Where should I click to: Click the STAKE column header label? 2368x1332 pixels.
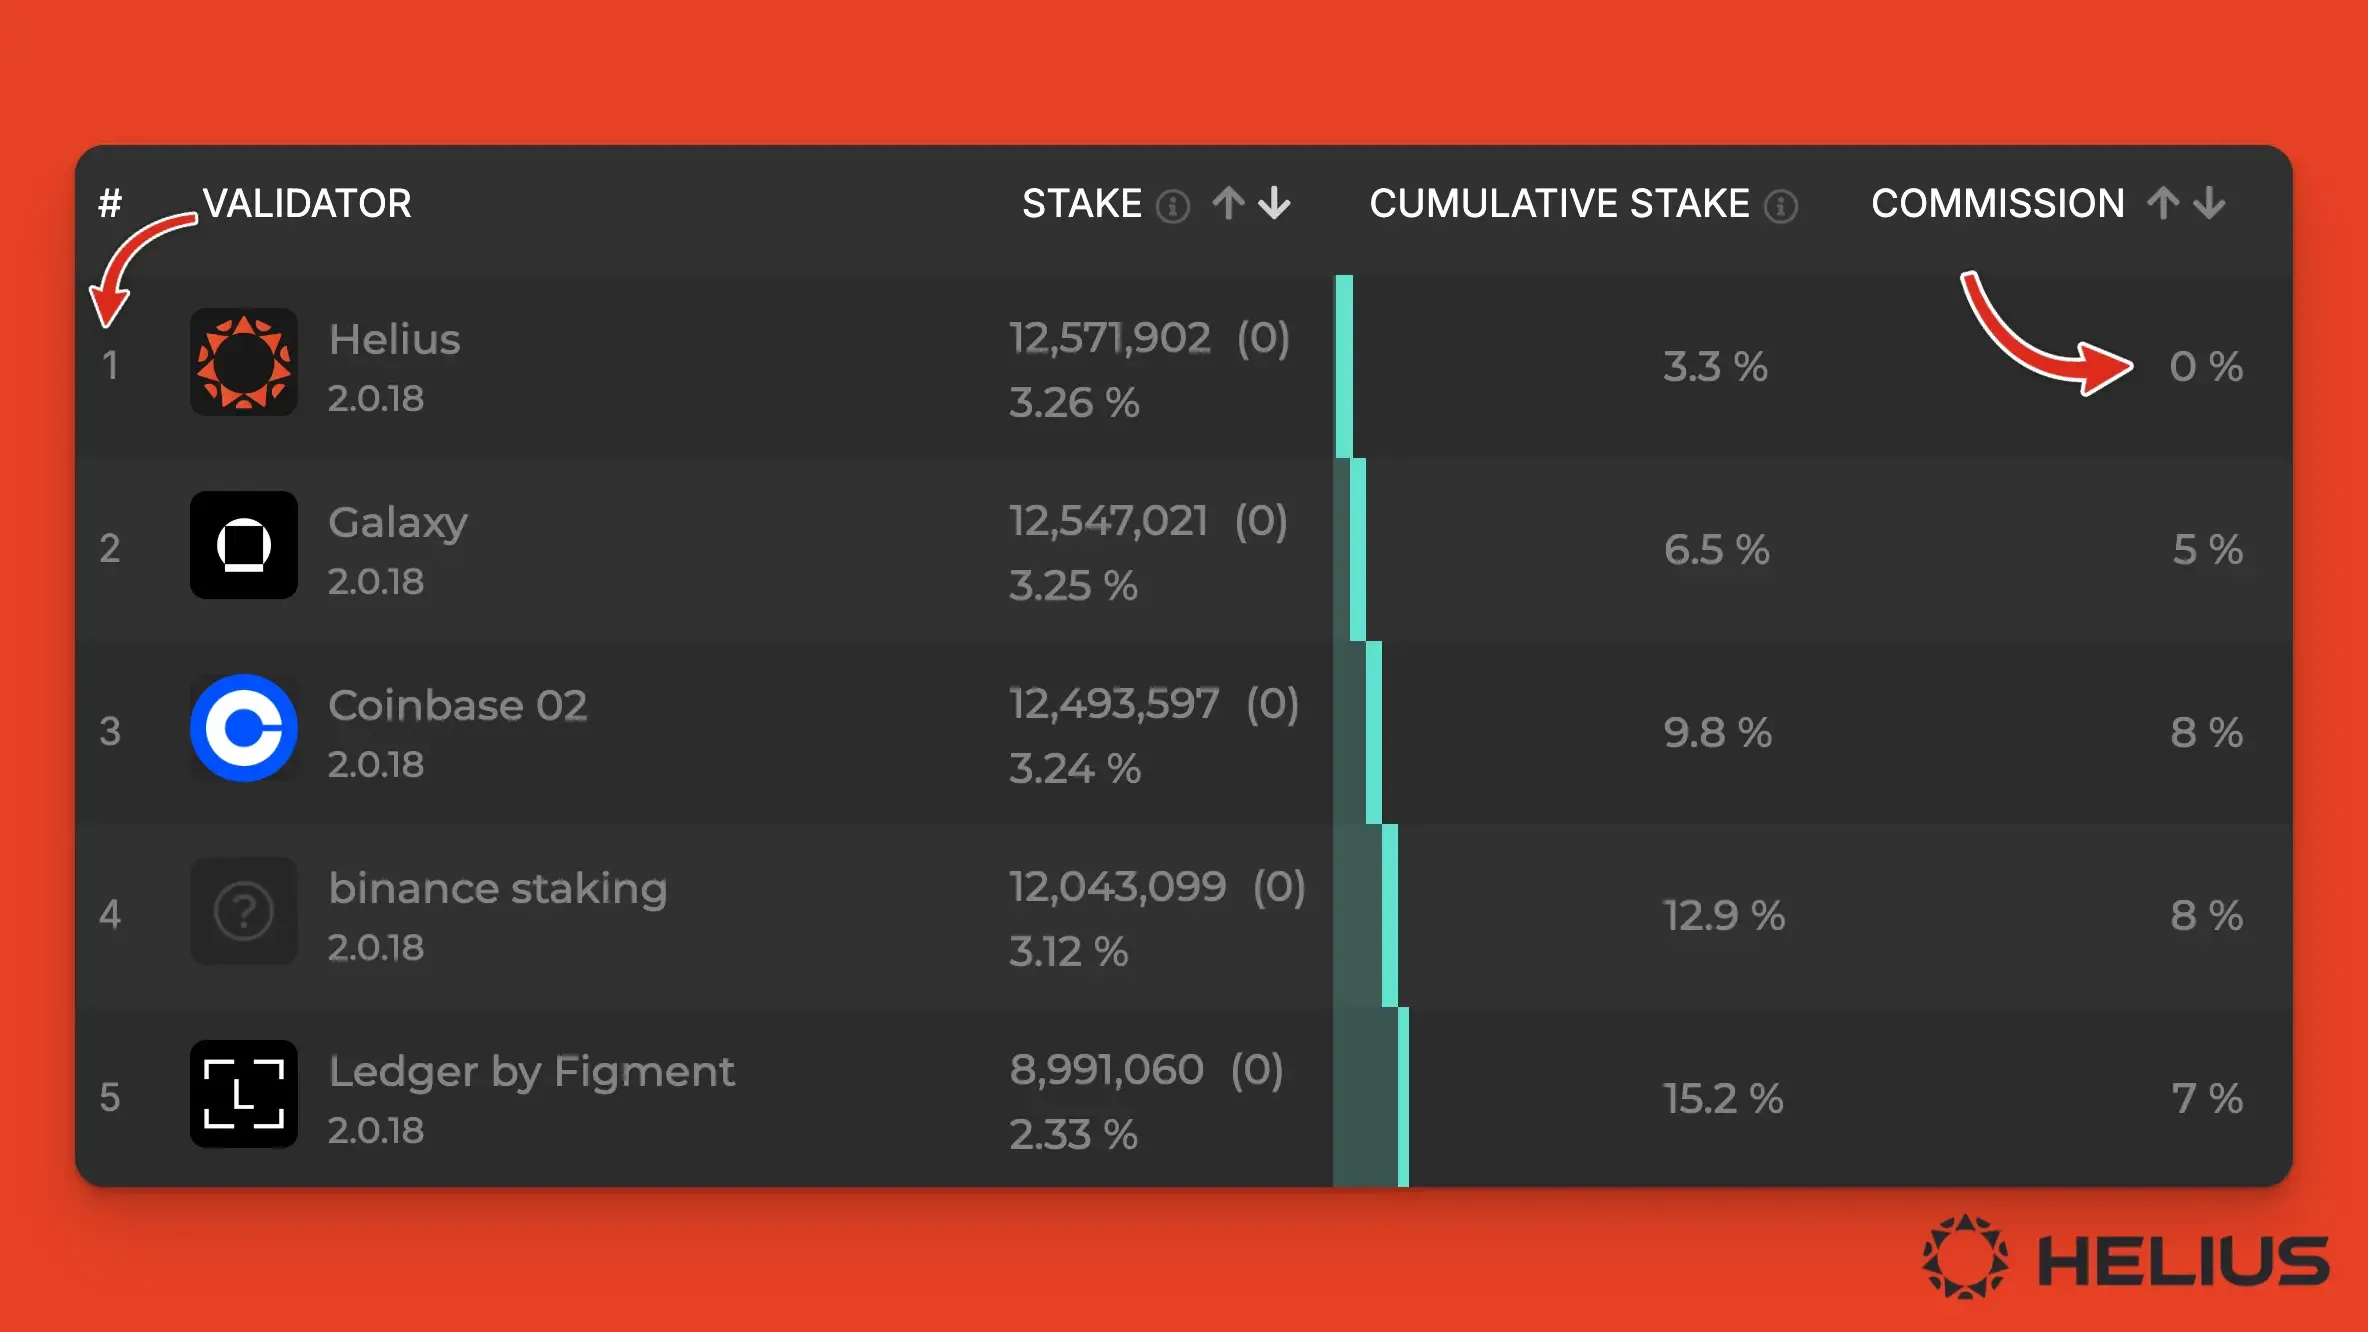point(1081,203)
